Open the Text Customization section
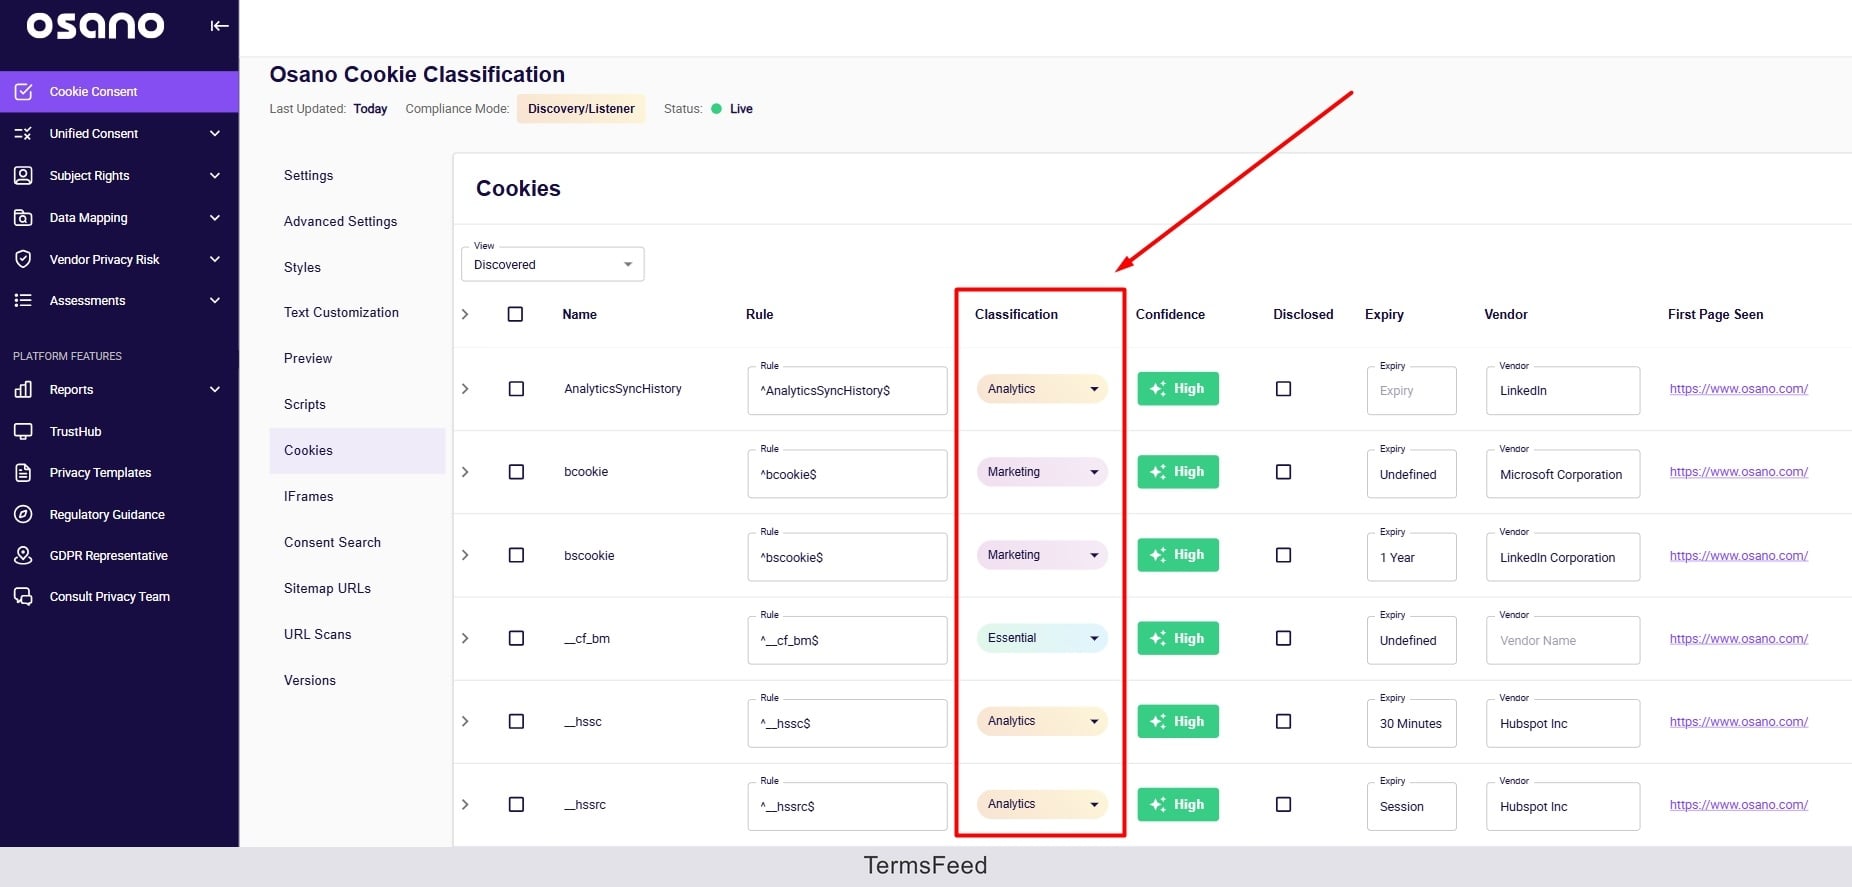The height and width of the screenshot is (887, 1852). (x=342, y=312)
